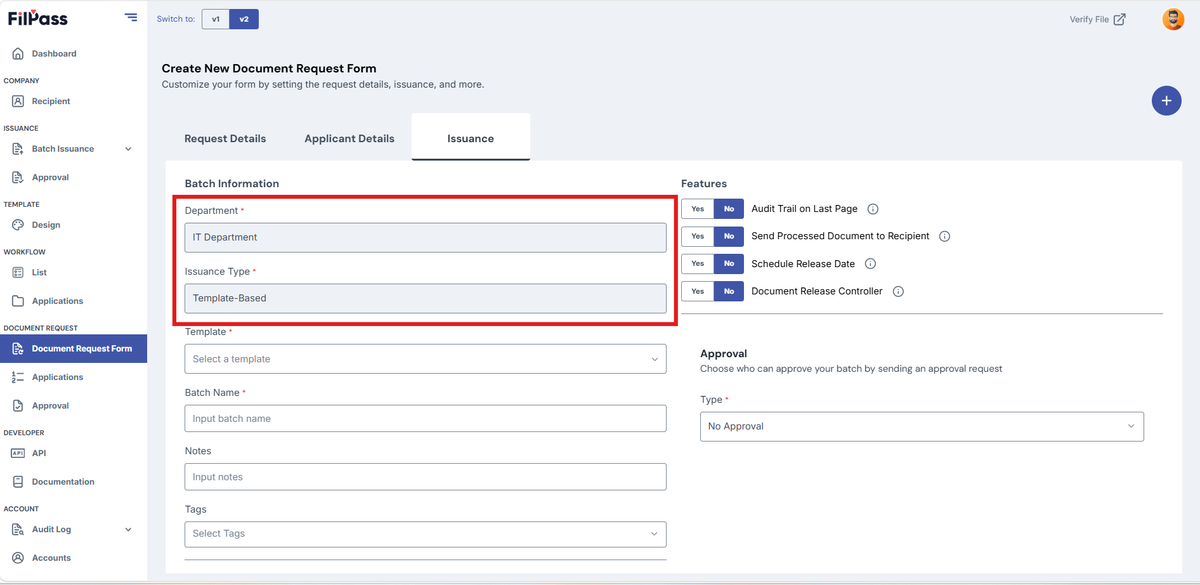Switch to the Applicant Details tab
Screen dimensions: 1200x585
click(349, 139)
